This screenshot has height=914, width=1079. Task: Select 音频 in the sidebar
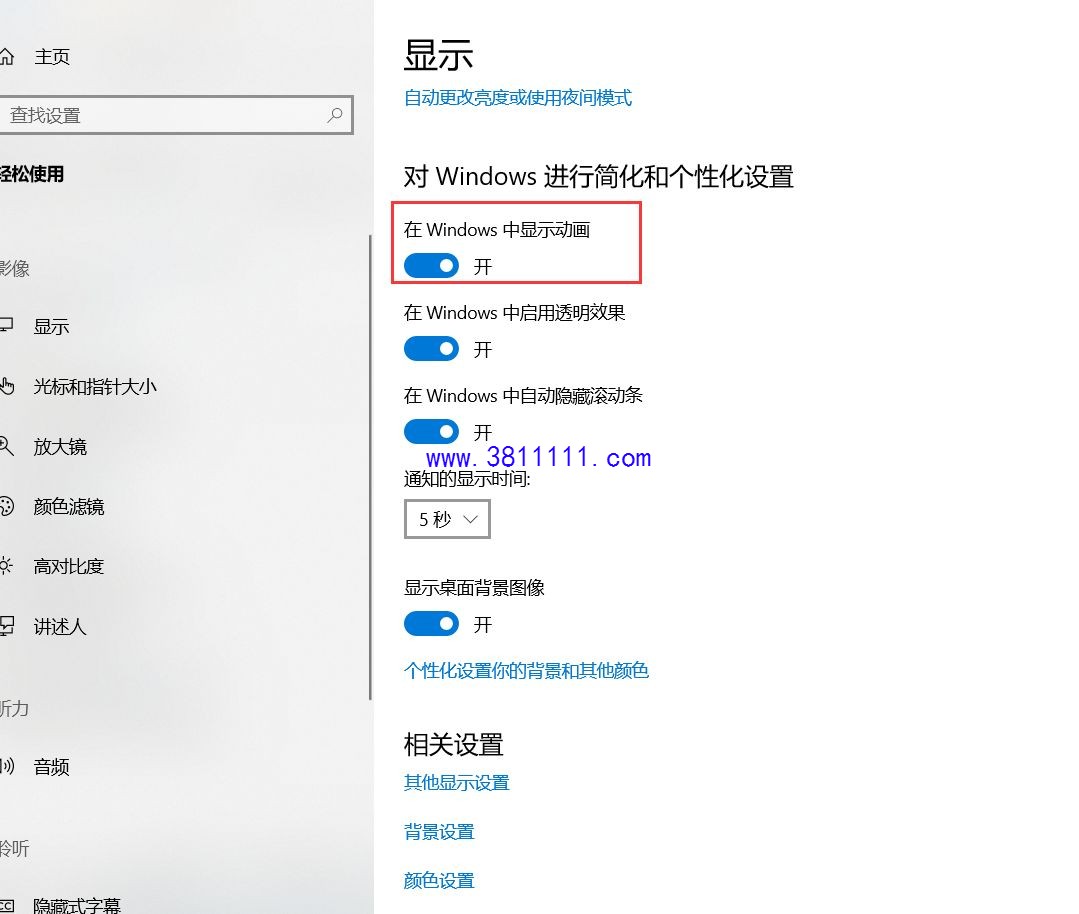(52, 767)
